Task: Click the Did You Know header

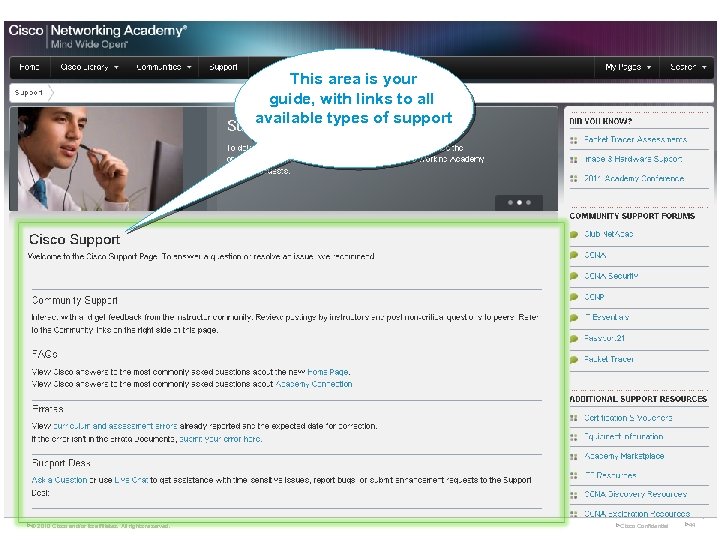Action: point(601,121)
